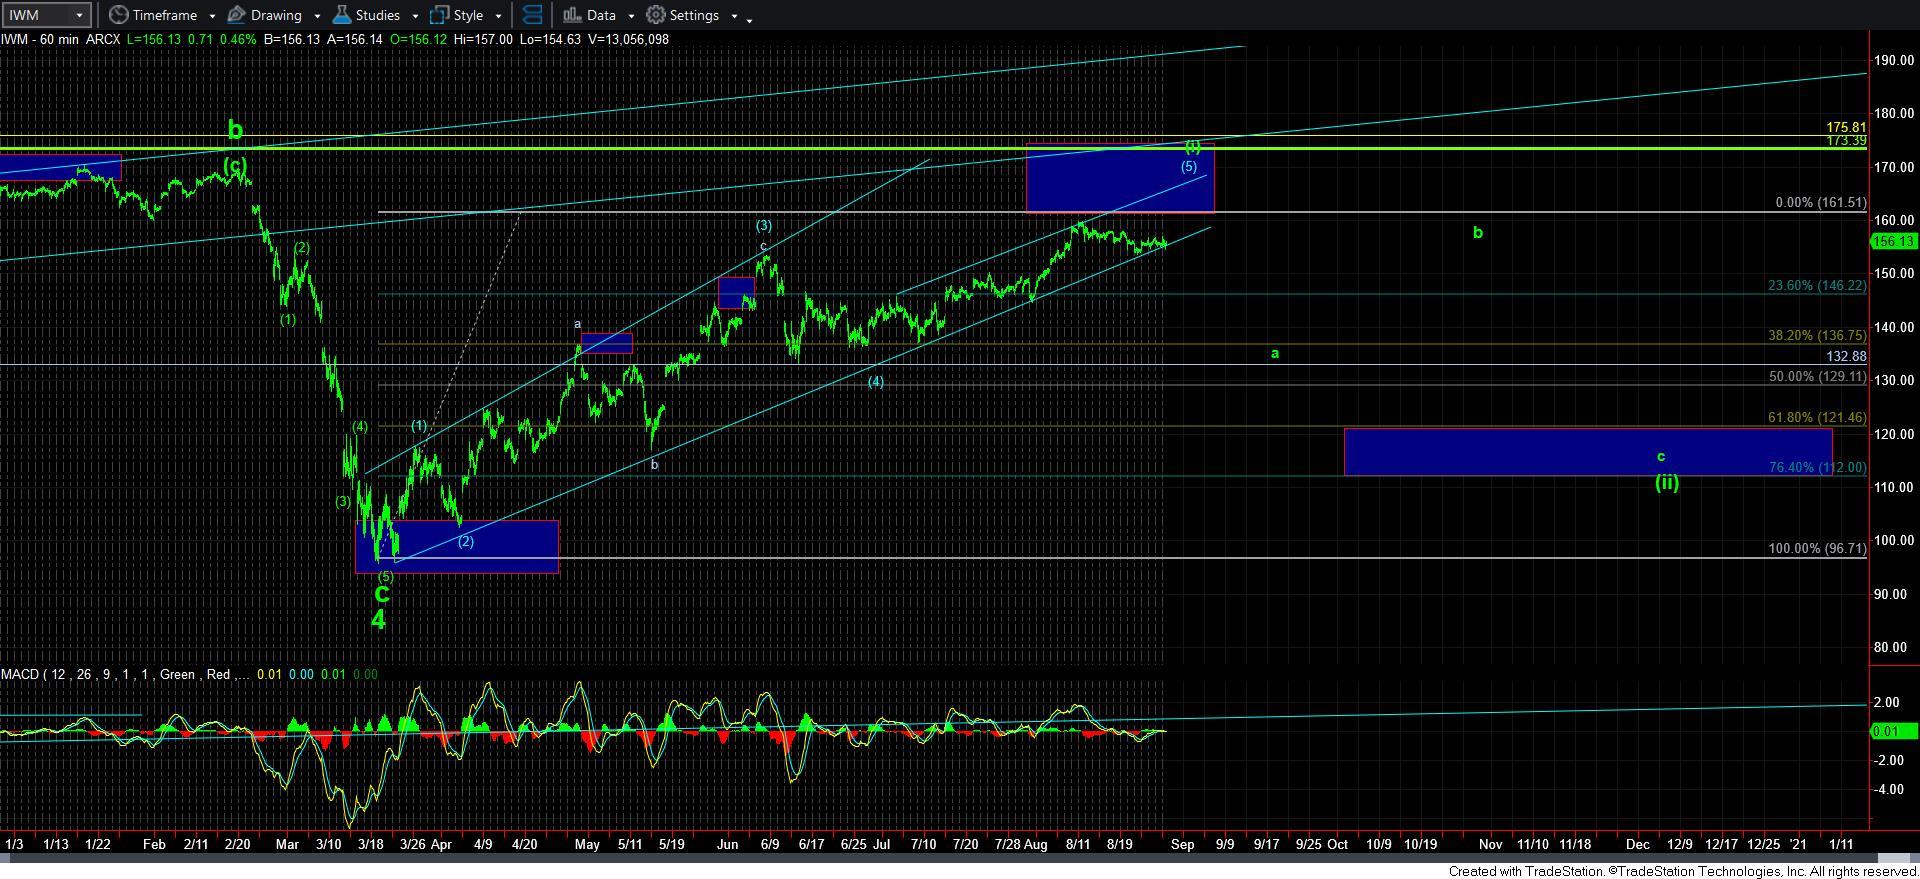The image size is (1920, 879).
Task: Click the 190.00 price axis label
Action: pyautogui.click(x=1895, y=61)
